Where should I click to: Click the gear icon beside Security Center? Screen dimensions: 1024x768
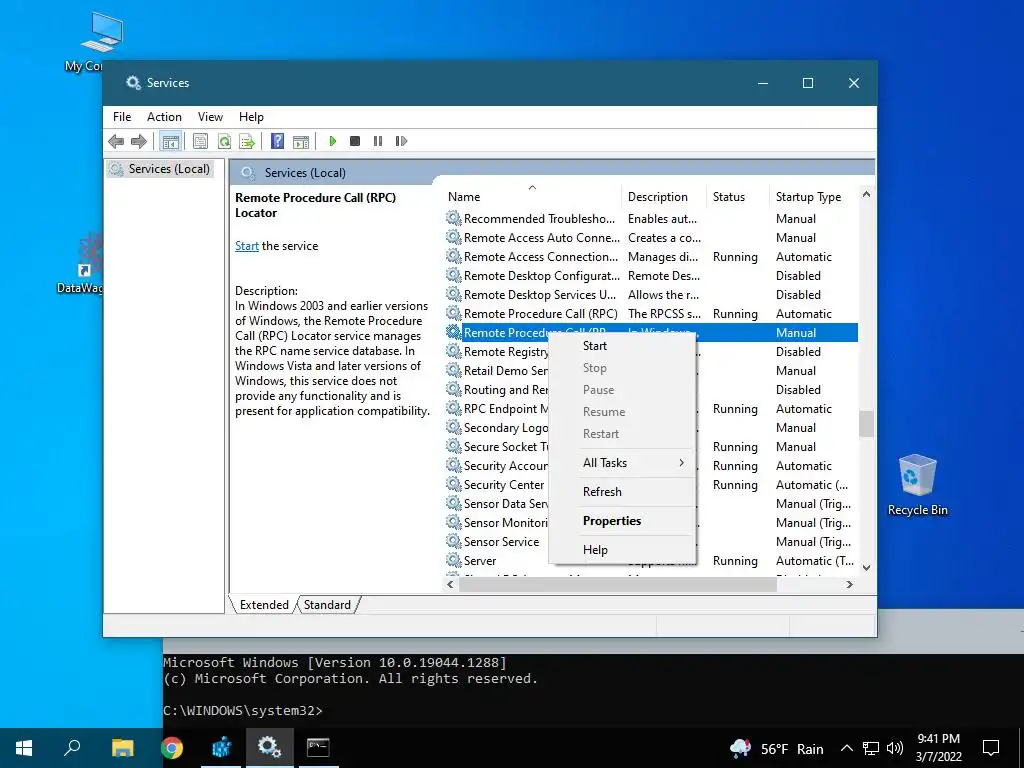click(454, 485)
